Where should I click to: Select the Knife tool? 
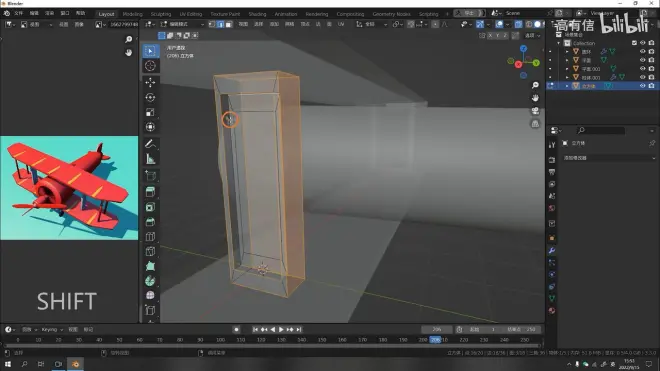point(150,251)
